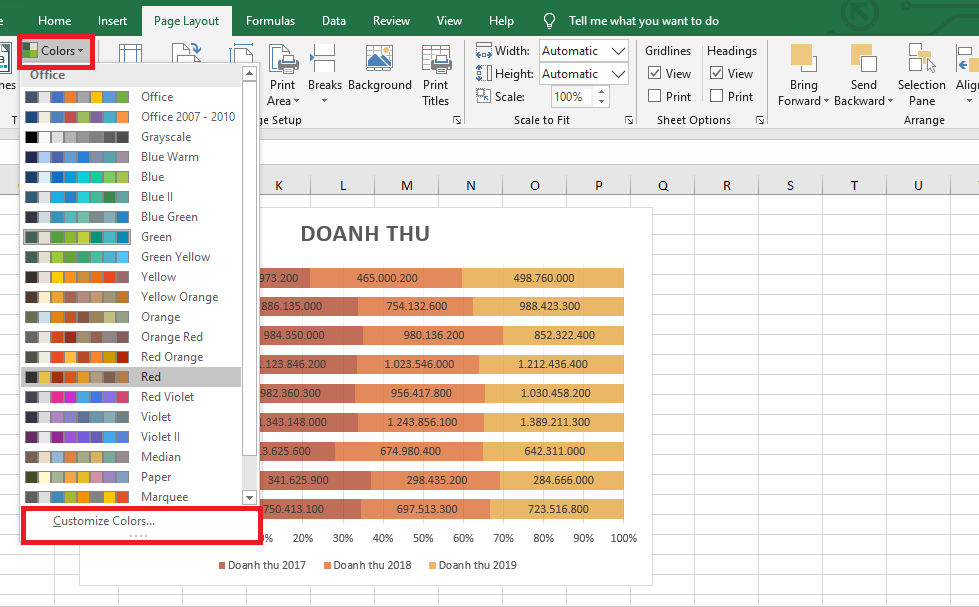Click the Tell me lightbulb icon
This screenshot has width=979, height=607.
click(549, 21)
